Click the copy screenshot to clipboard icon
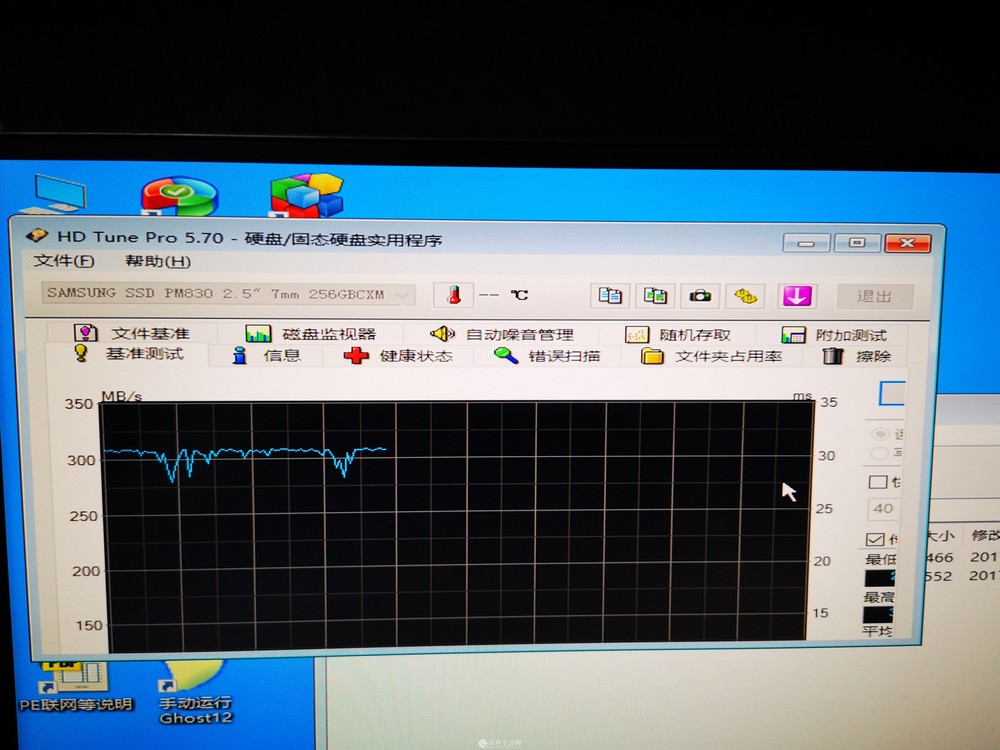1000x750 pixels. pyautogui.click(x=656, y=296)
